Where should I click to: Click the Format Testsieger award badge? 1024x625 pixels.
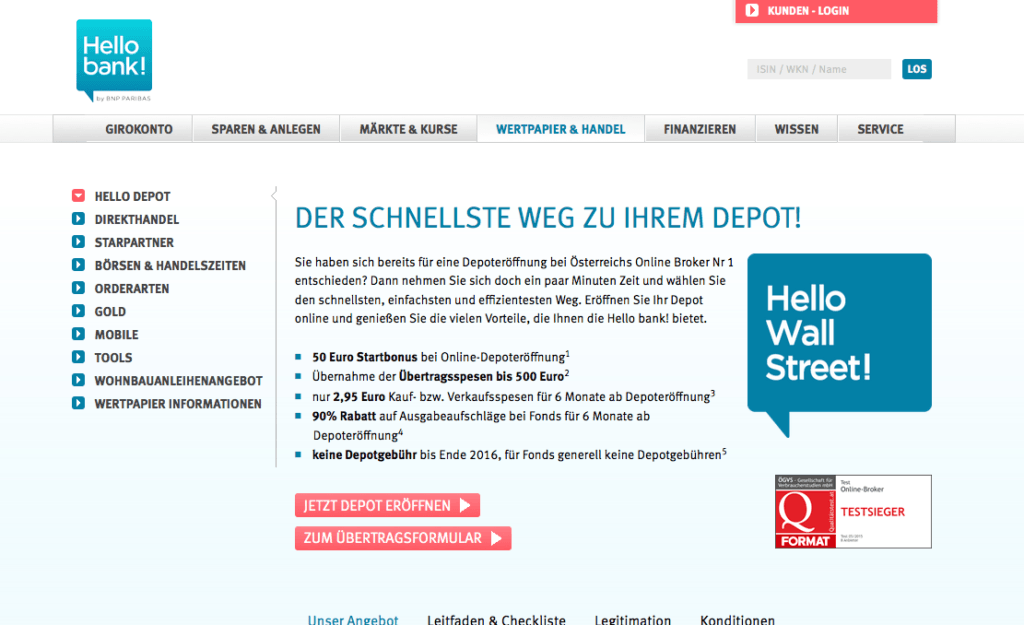tap(853, 511)
